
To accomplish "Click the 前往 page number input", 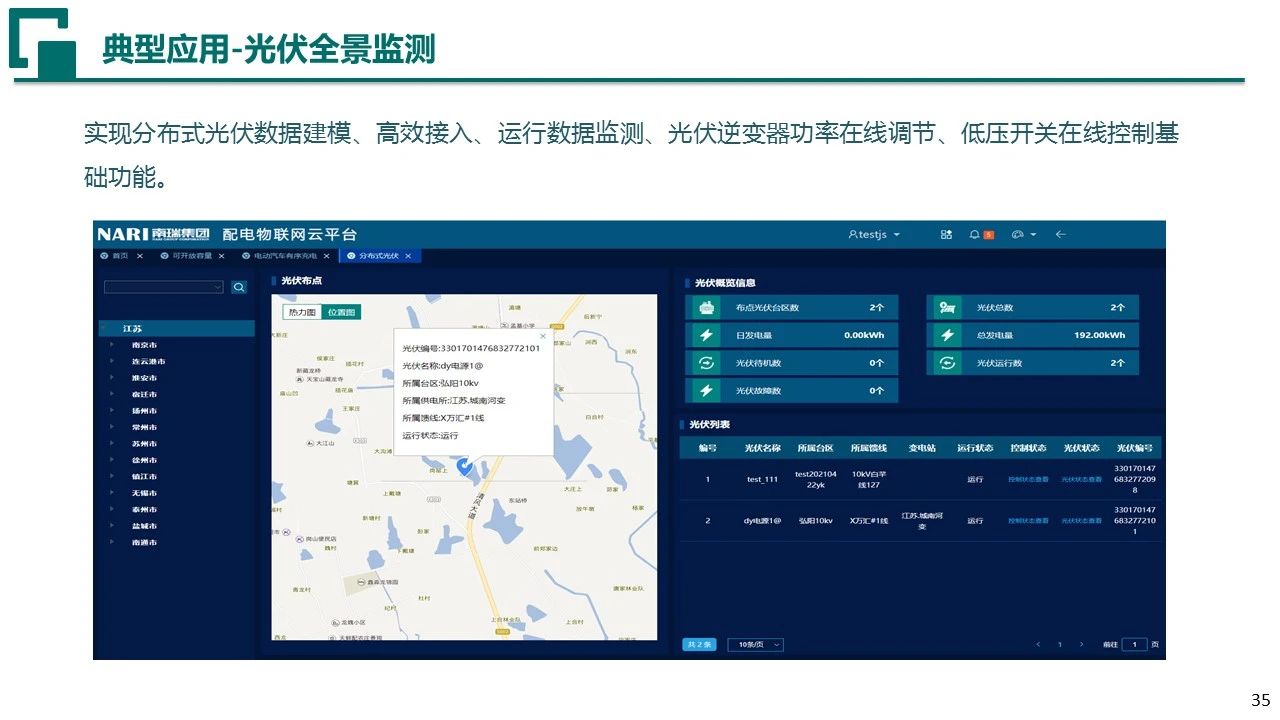I will coord(1134,645).
